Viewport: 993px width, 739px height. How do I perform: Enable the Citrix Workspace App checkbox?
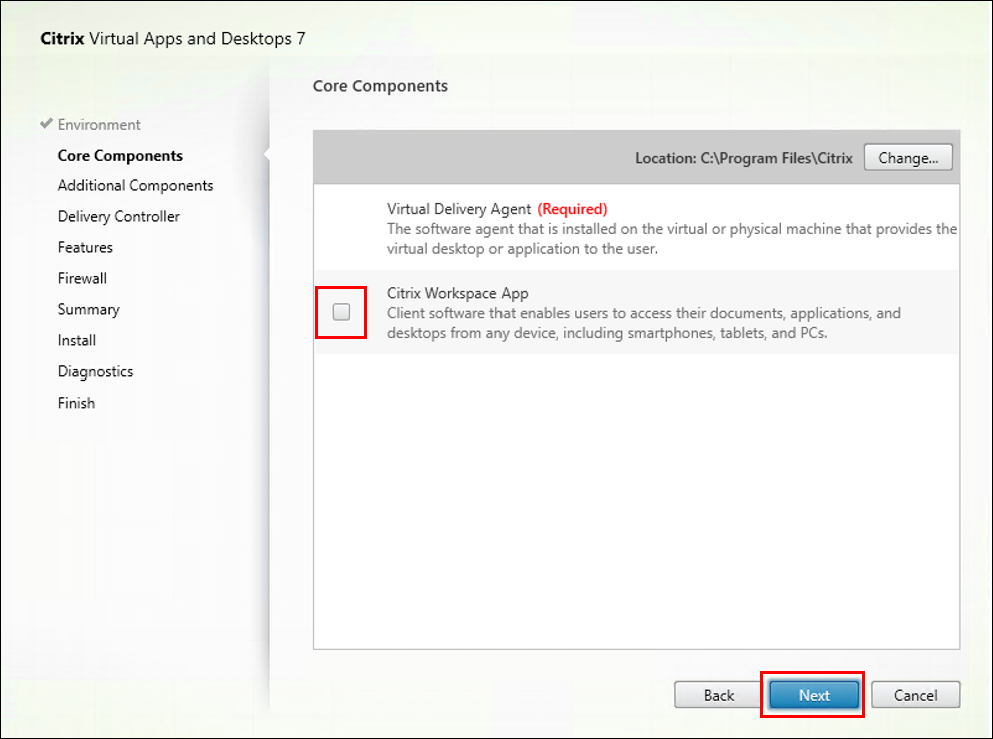[342, 312]
